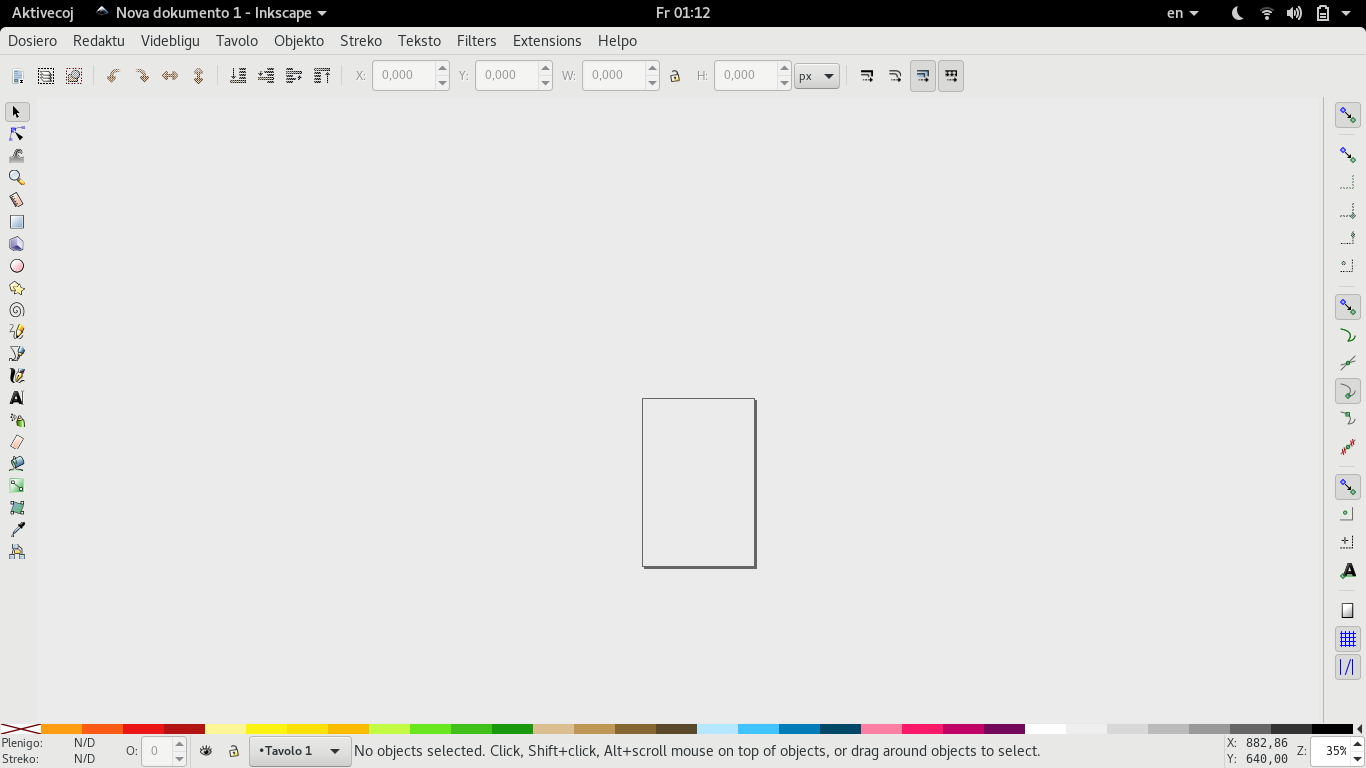Screen dimensions: 1366x768
Task: Click the Deselect icon in toolbar
Action: 74,76
